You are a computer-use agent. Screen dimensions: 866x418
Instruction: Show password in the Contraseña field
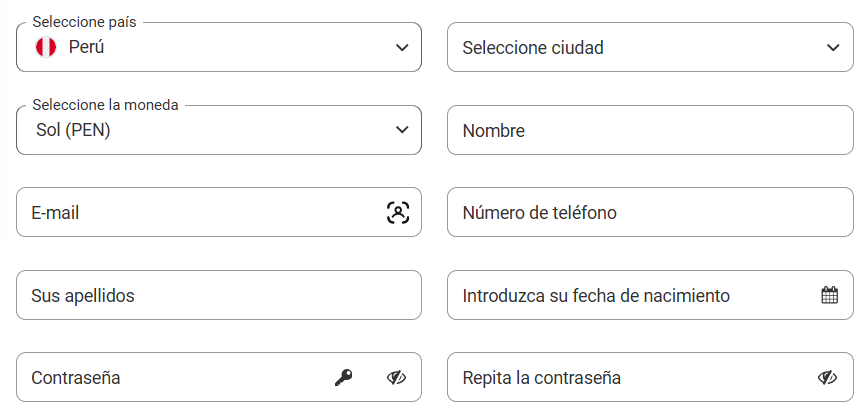point(396,378)
